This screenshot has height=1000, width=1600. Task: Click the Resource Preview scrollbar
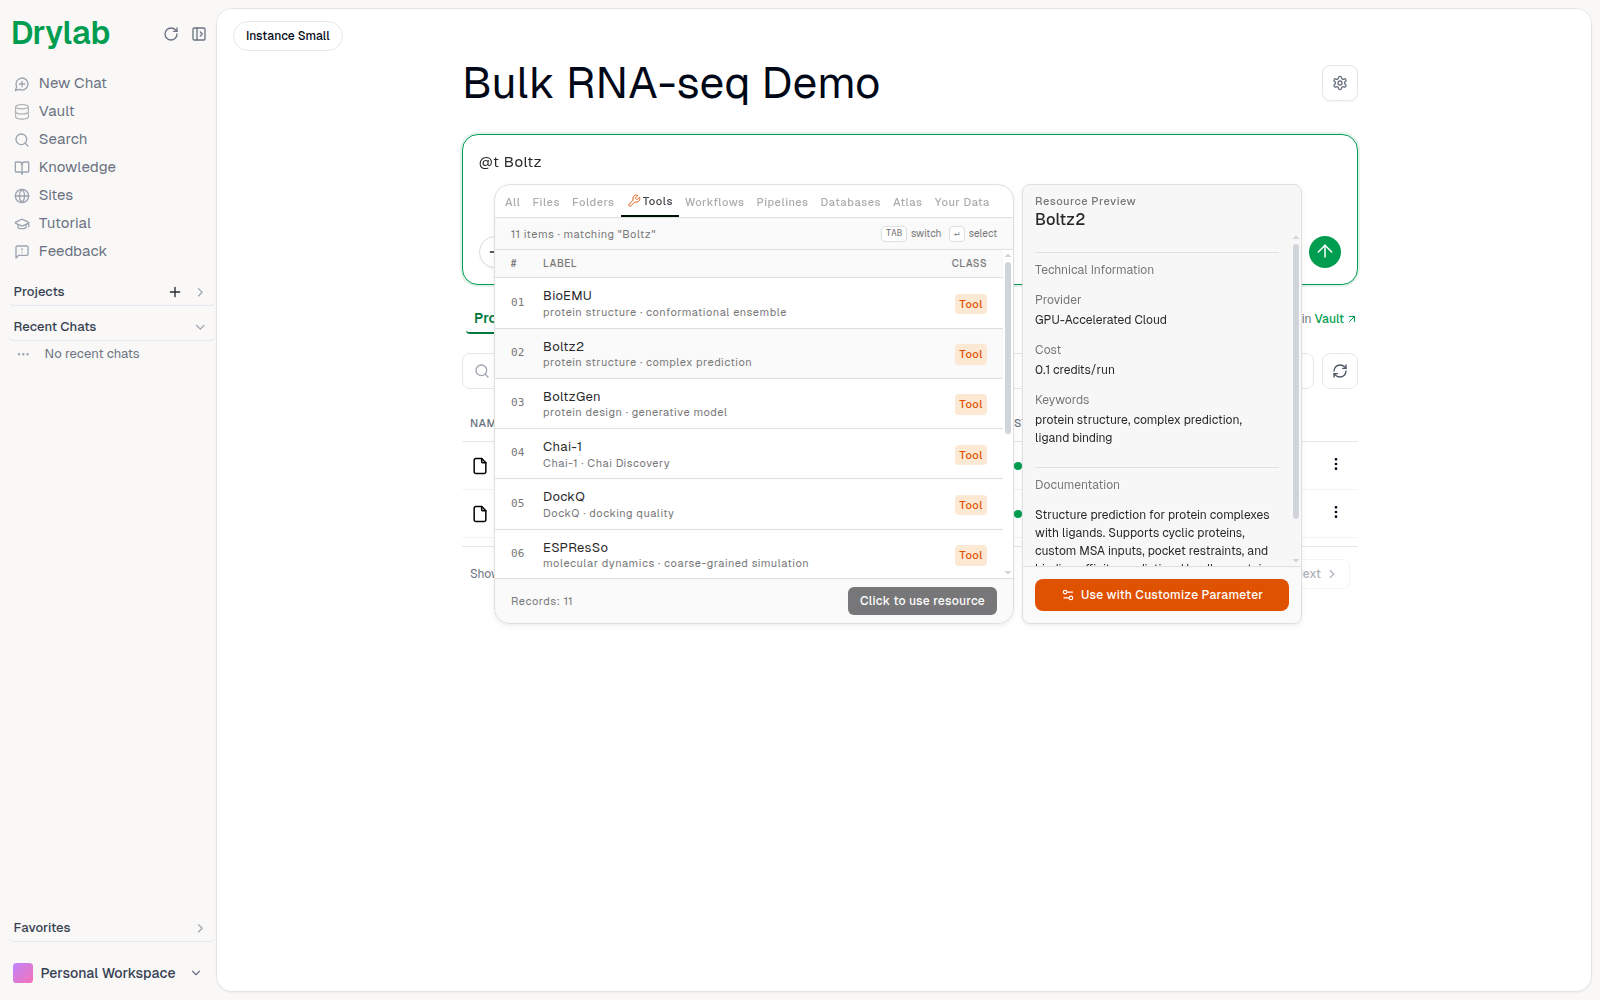[1296, 380]
